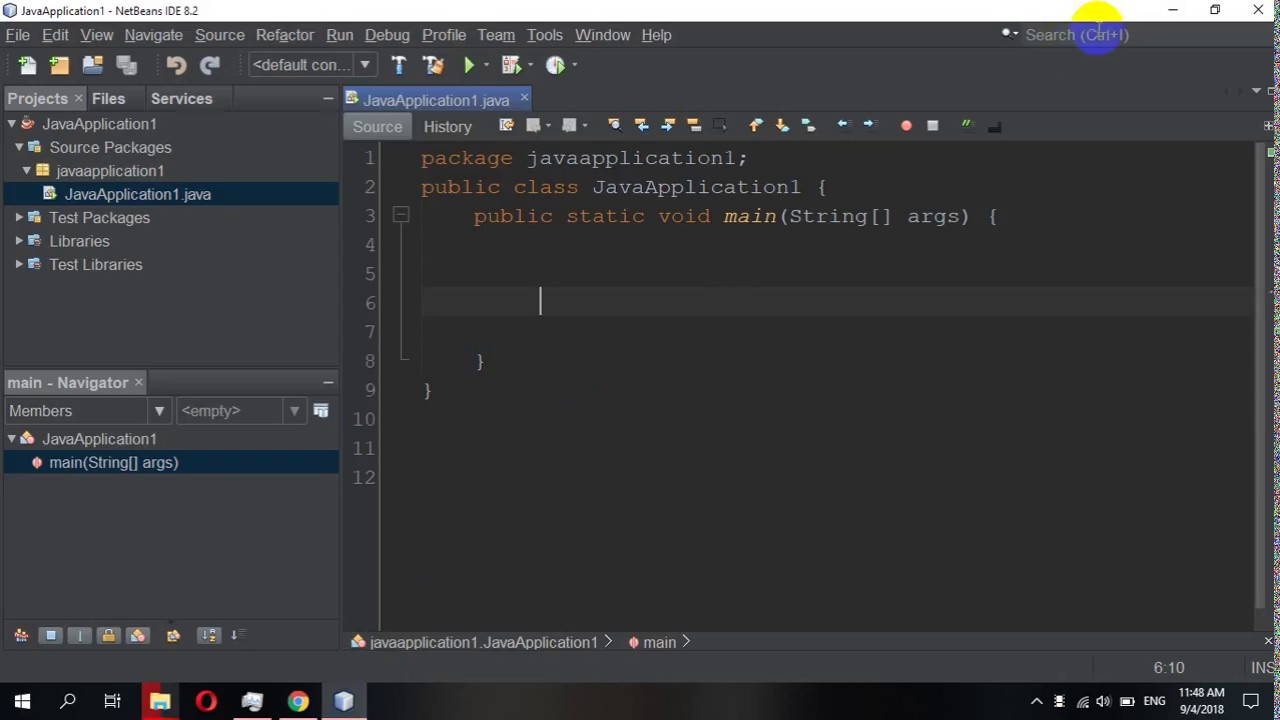This screenshot has height=720, width=1280.
Task: Toggle Show Non-Public Members lock in Navigator
Action: point(109,635)
